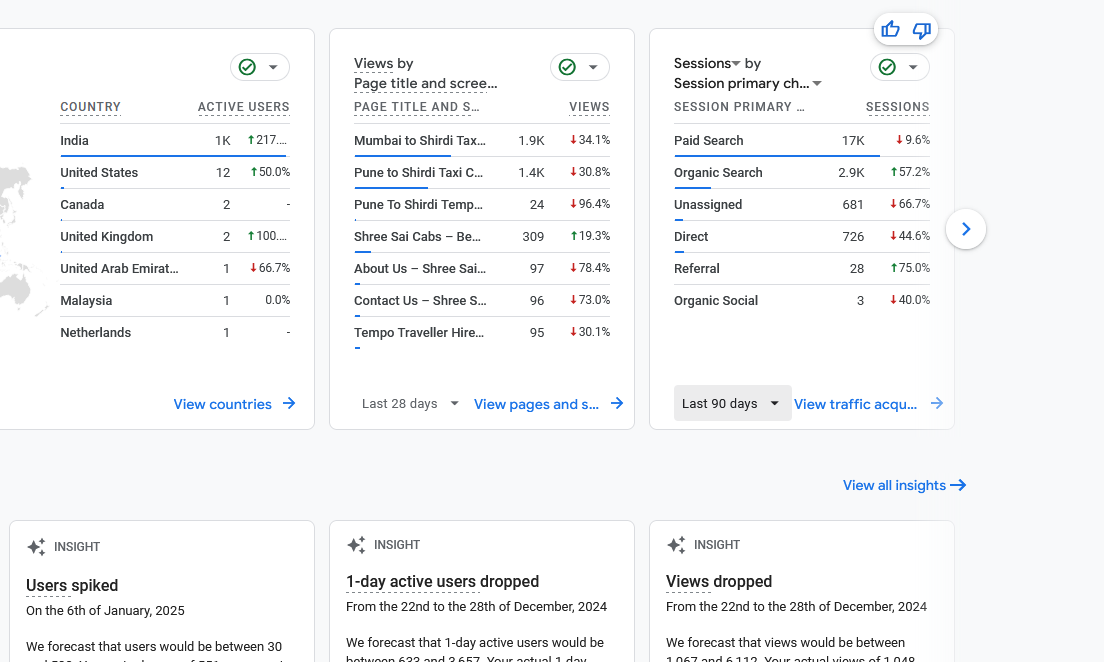This screenshot has height=662, width=1104.
Task: Click sparkle icon on 1-day active users insight
Action: [x=356, y=545]
